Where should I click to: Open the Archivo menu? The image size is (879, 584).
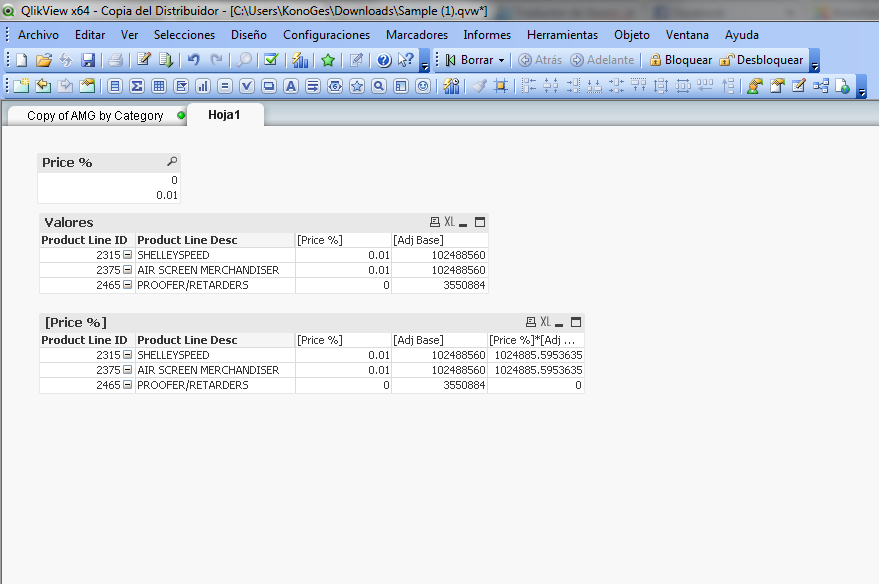pos(38,35)
